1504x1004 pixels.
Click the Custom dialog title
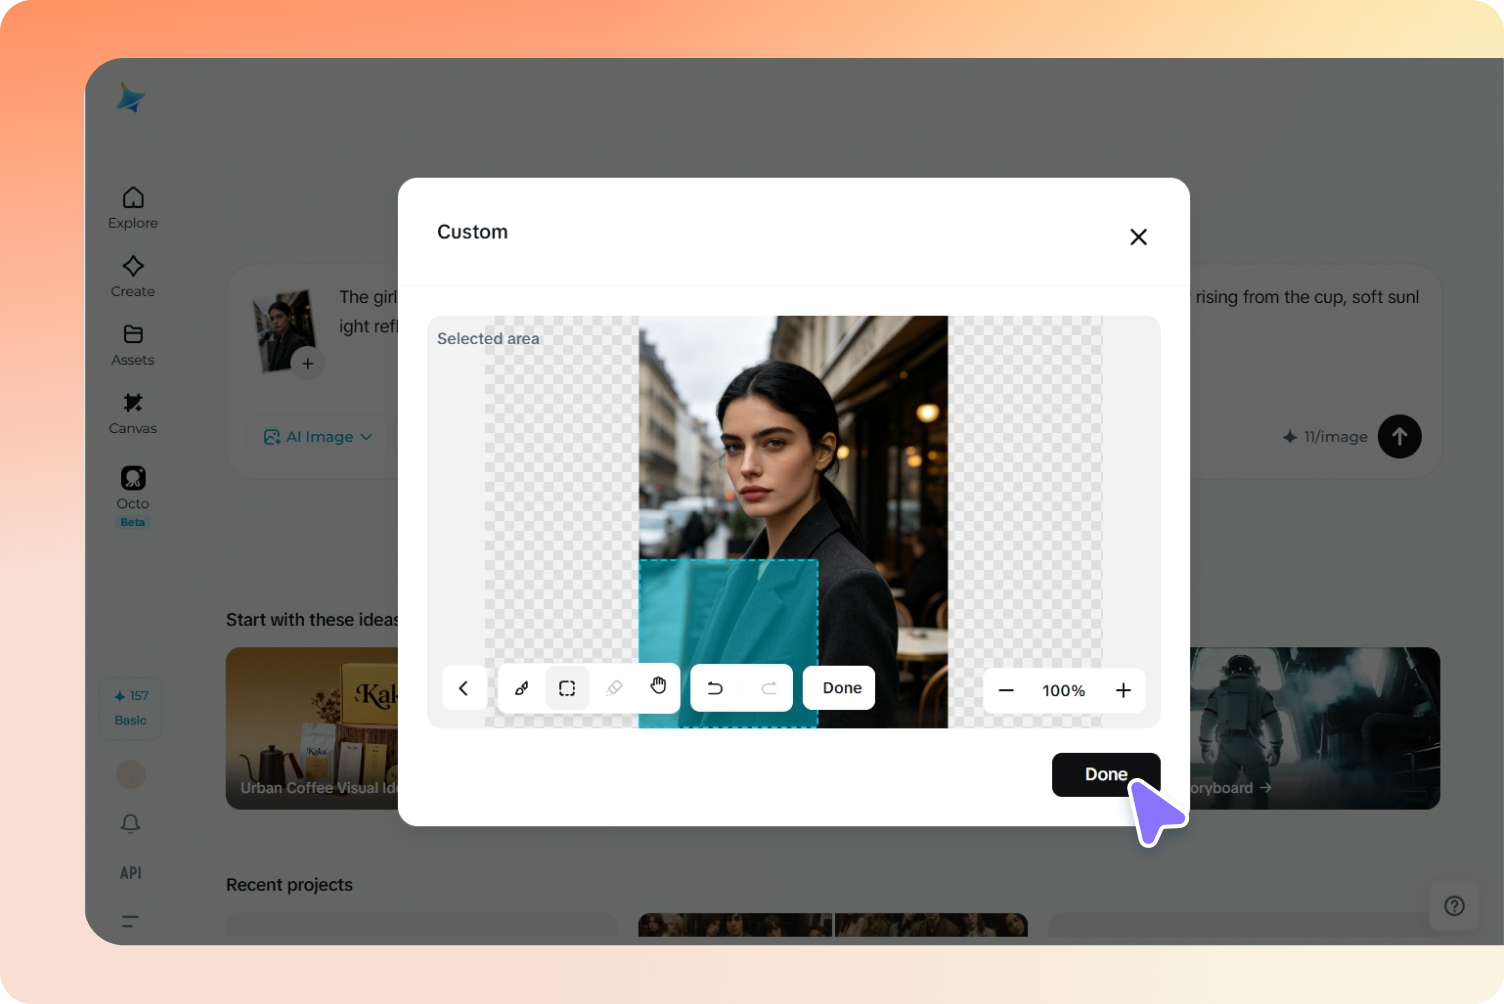(473, 232)
